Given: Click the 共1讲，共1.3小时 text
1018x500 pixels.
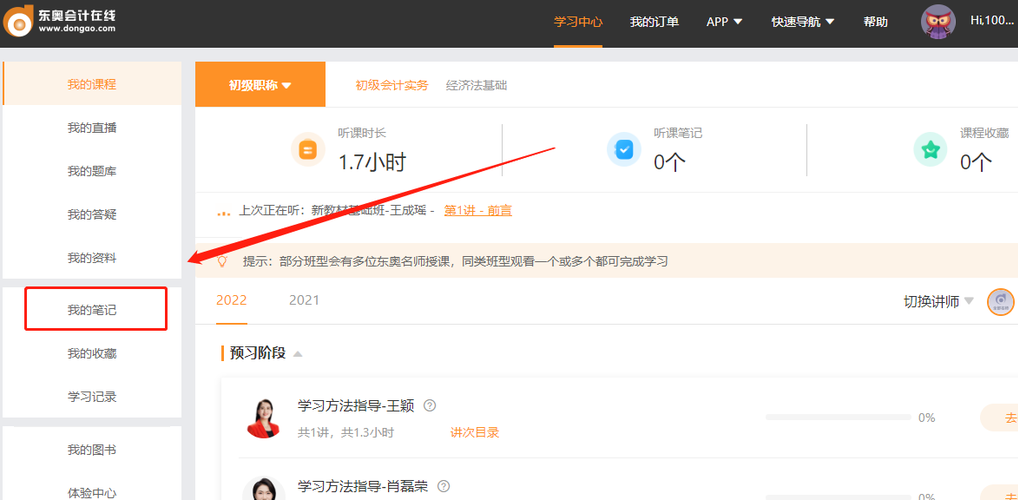Looking at the screenshot, I should [x=345, y=432].
